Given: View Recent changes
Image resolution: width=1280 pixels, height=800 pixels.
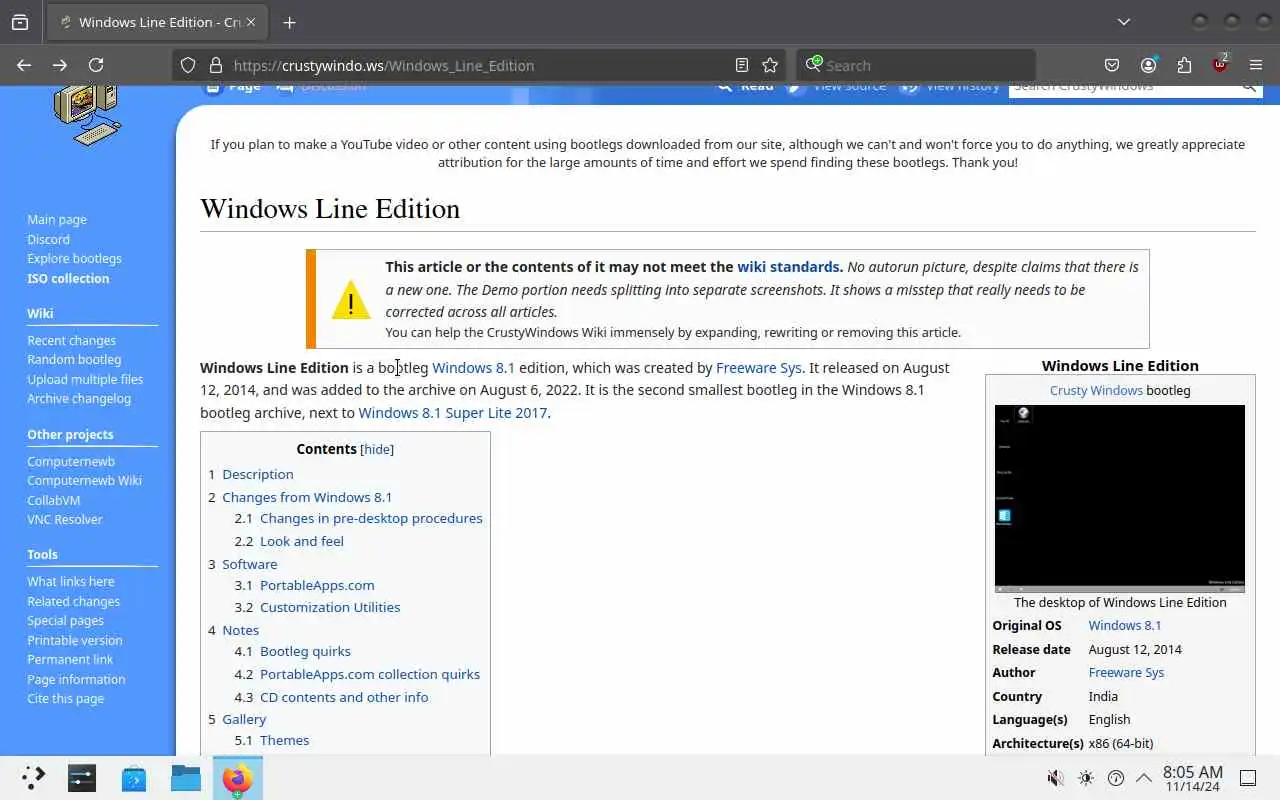Looking at the screenshot, I should click(71, 341).
